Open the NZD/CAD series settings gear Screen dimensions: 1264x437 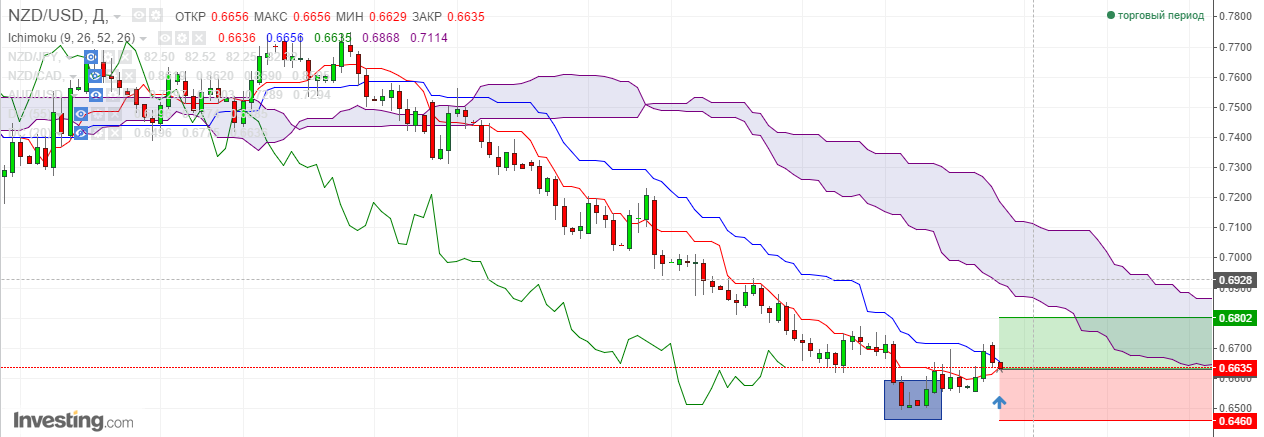[x=113, y=76]
